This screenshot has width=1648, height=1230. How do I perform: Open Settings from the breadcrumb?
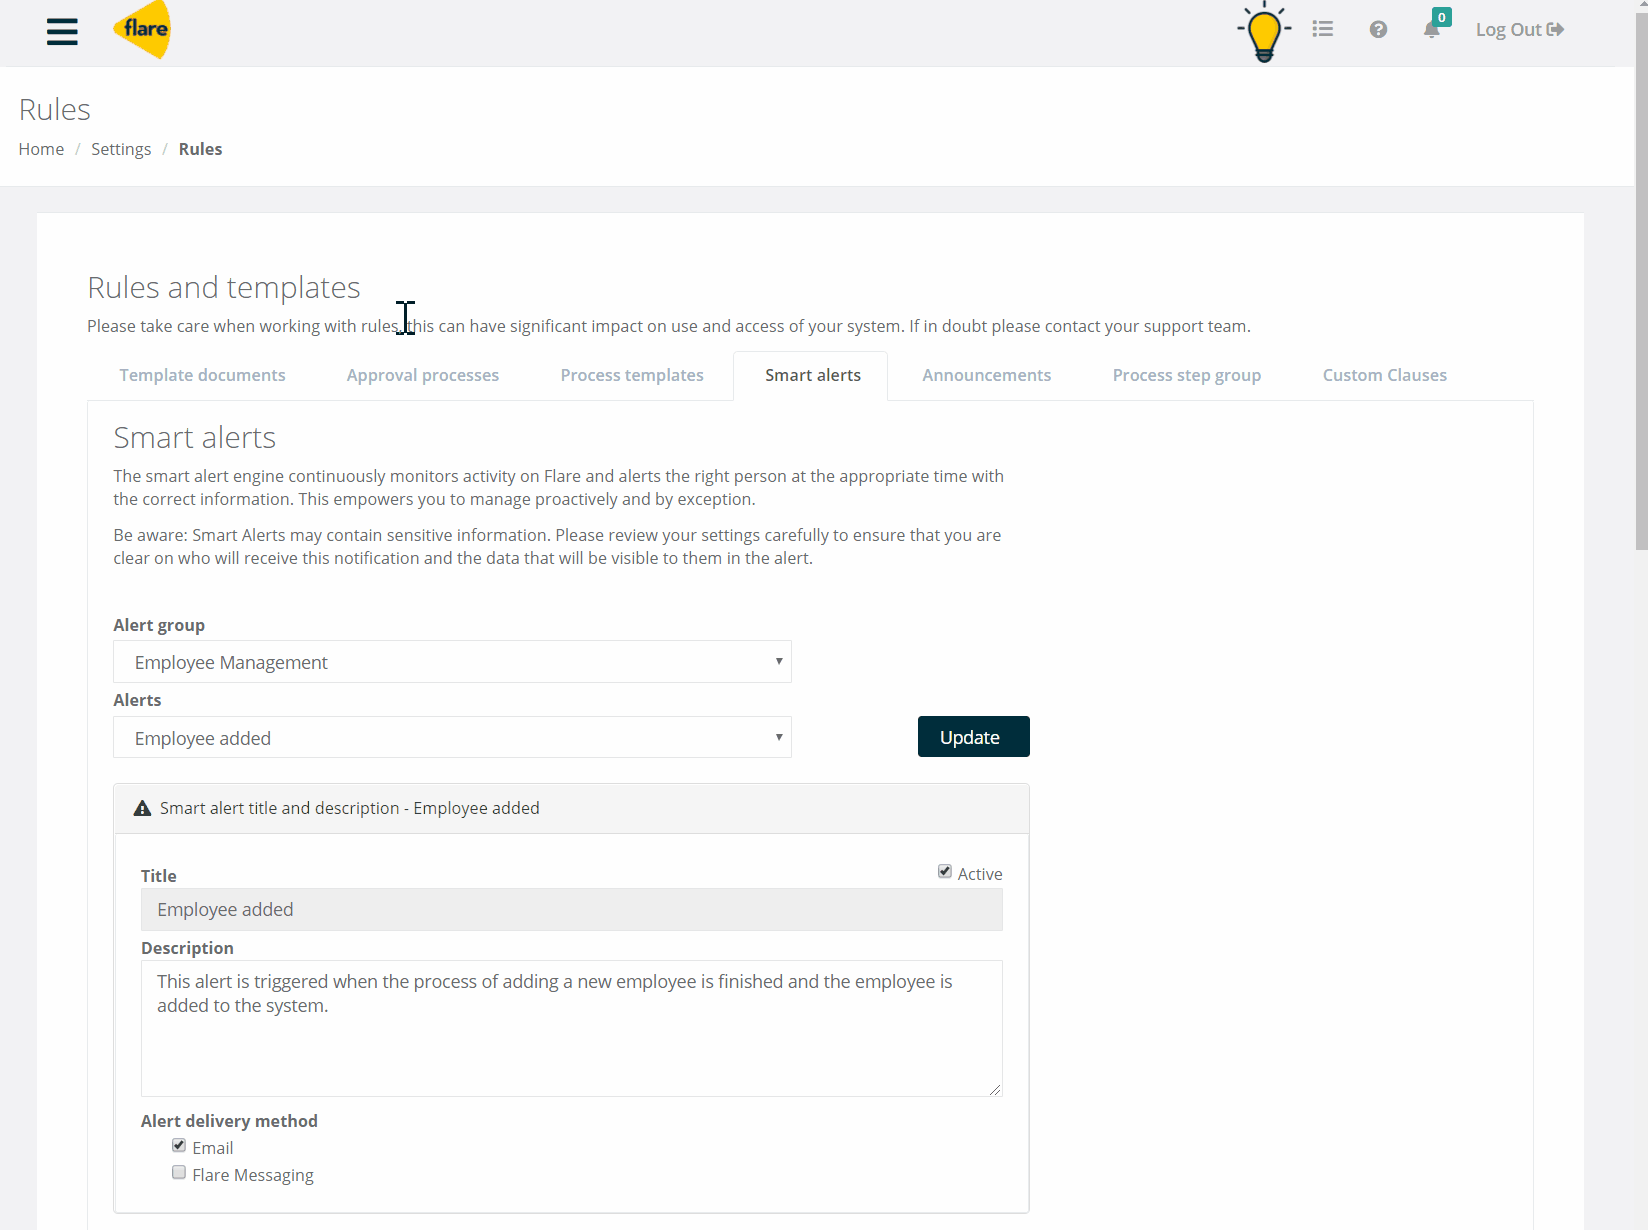coord(120,148)
